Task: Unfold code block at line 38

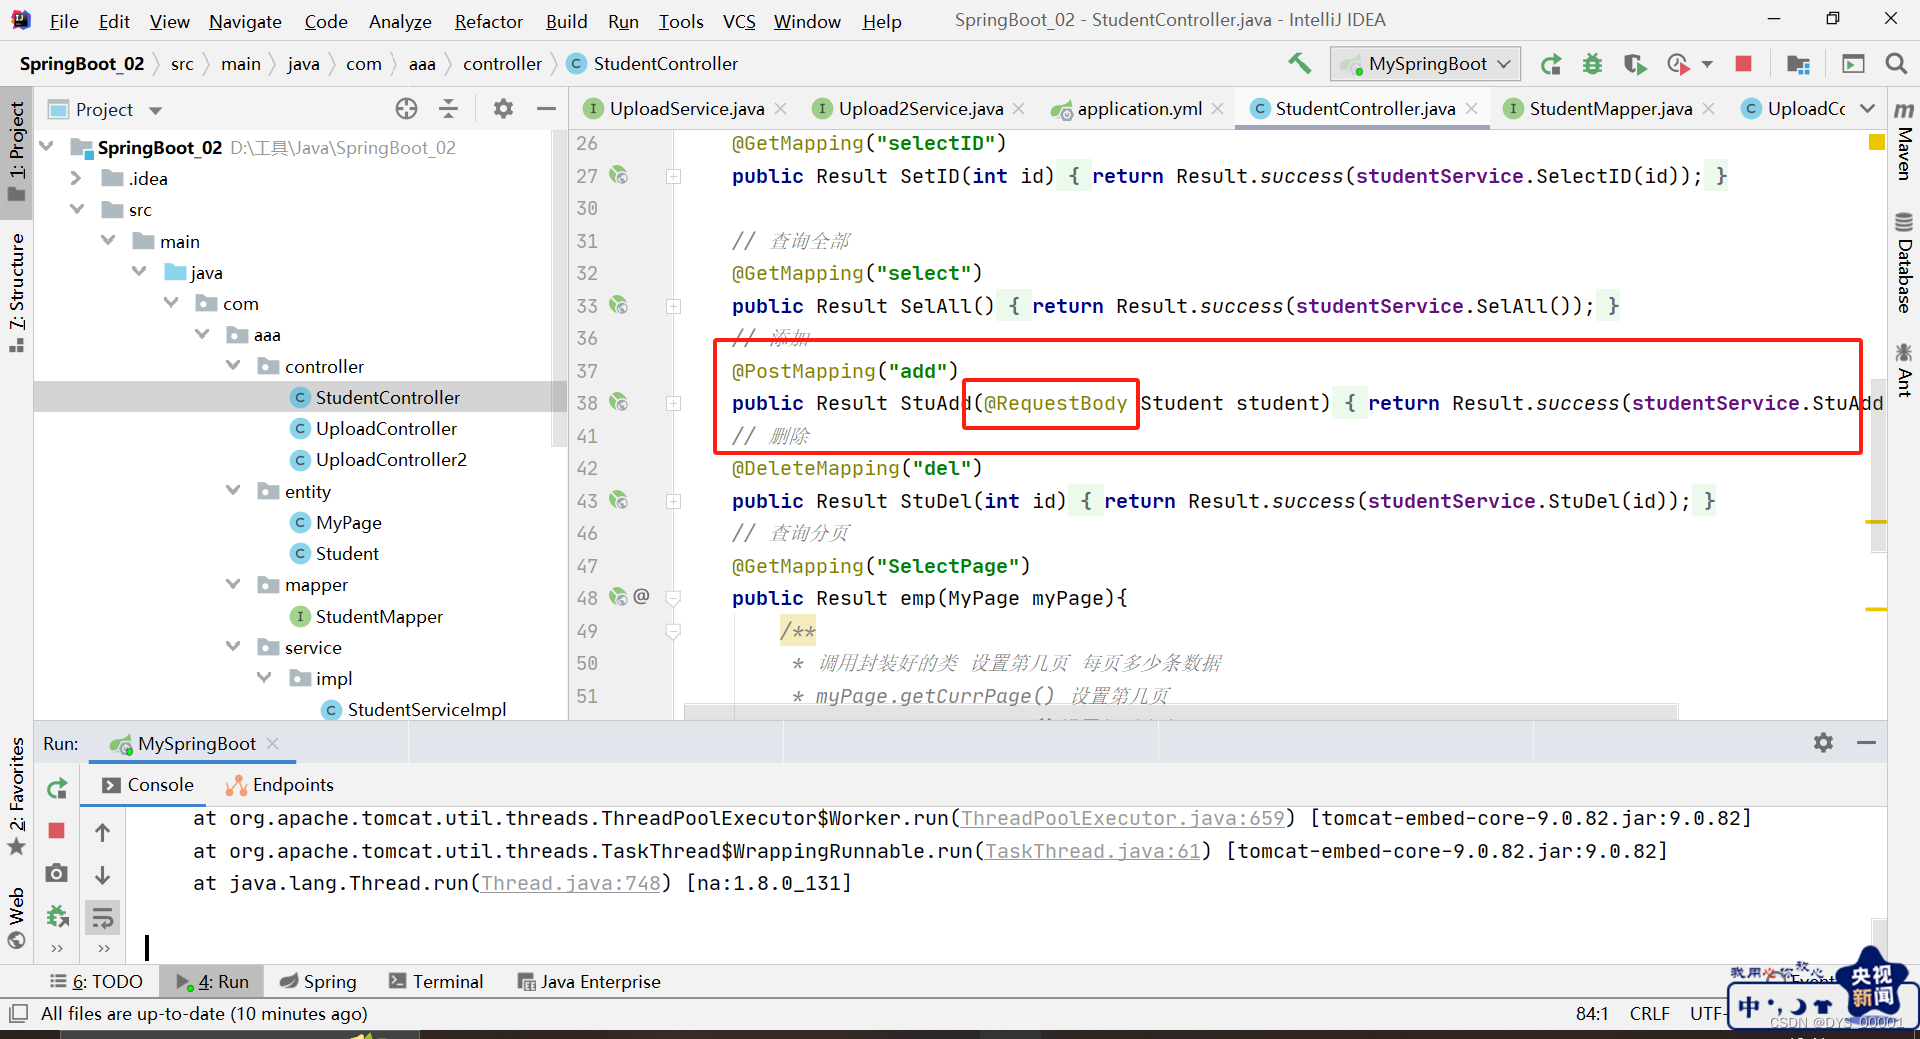Action: tap(674, 403)
